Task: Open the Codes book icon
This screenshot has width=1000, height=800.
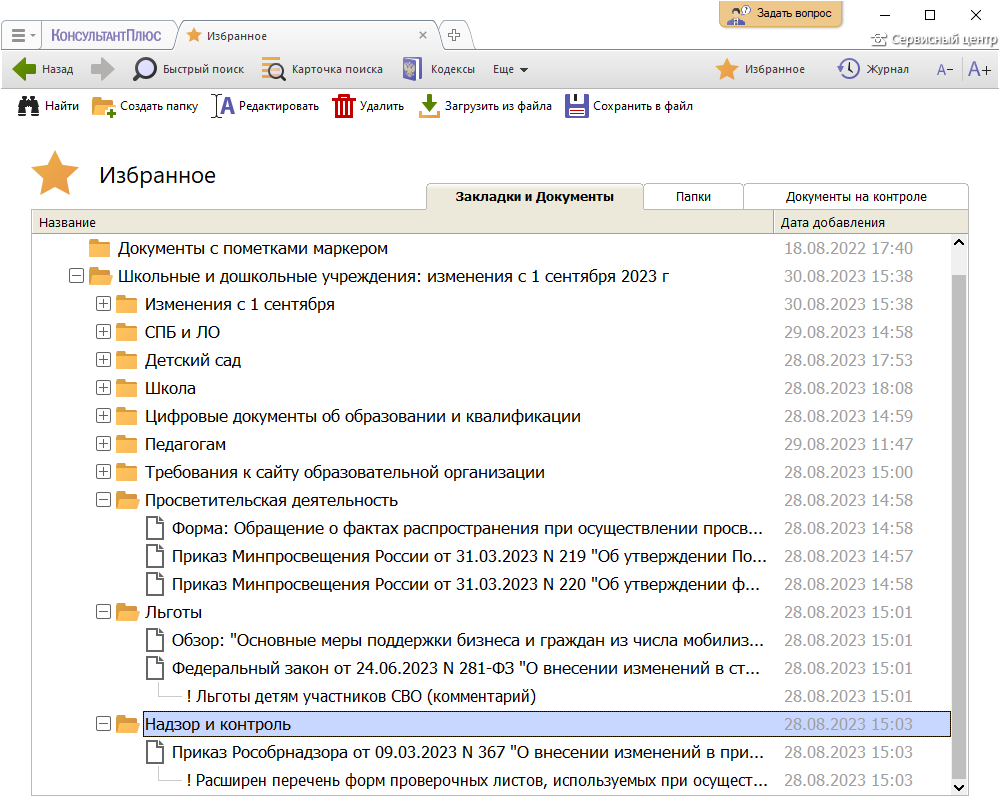Action: click(412, 69)
